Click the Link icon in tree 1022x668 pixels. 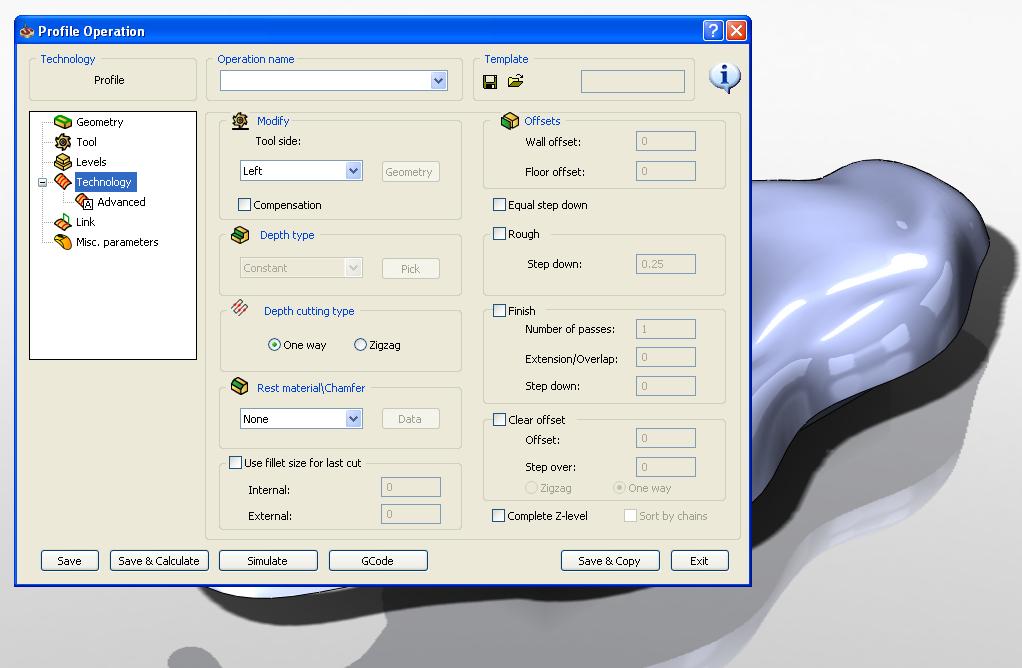(63, 222)
